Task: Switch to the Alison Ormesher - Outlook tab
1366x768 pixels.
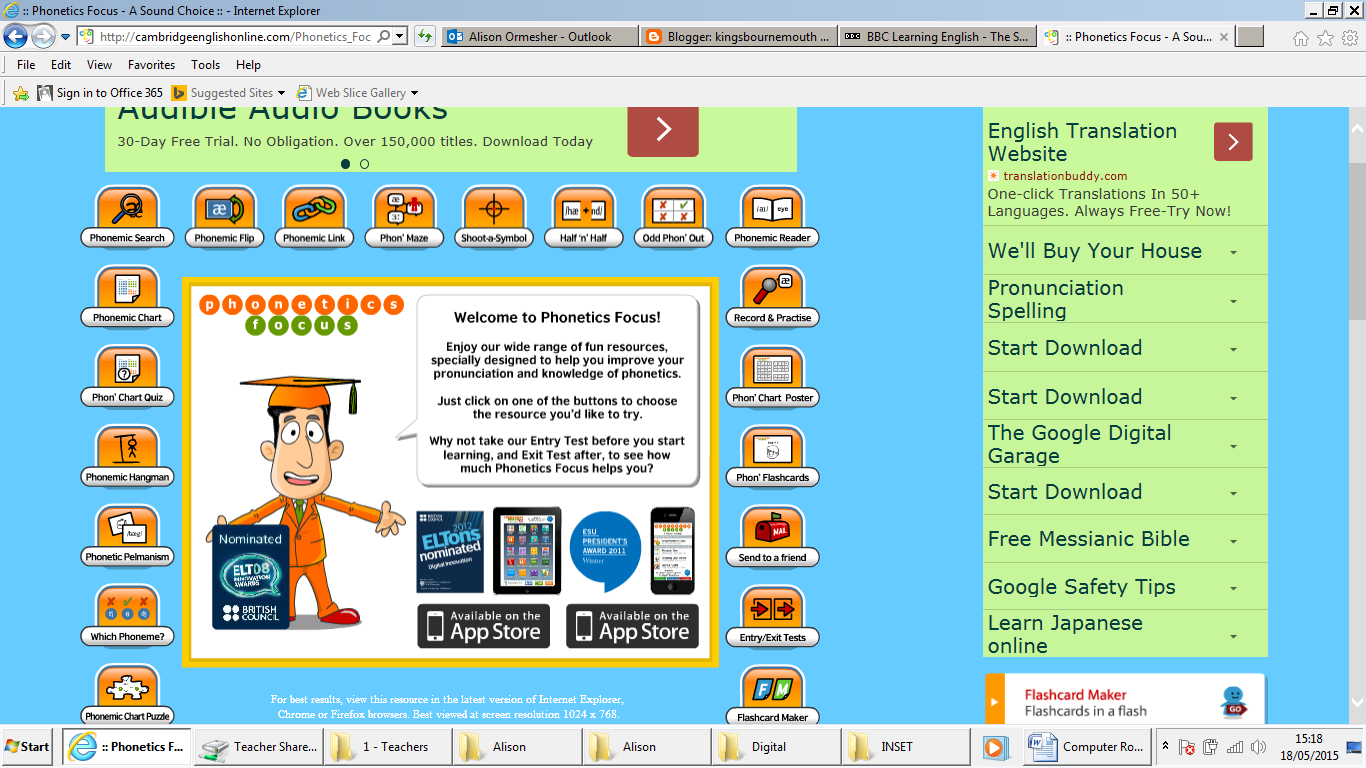Action: pos(539,37)
